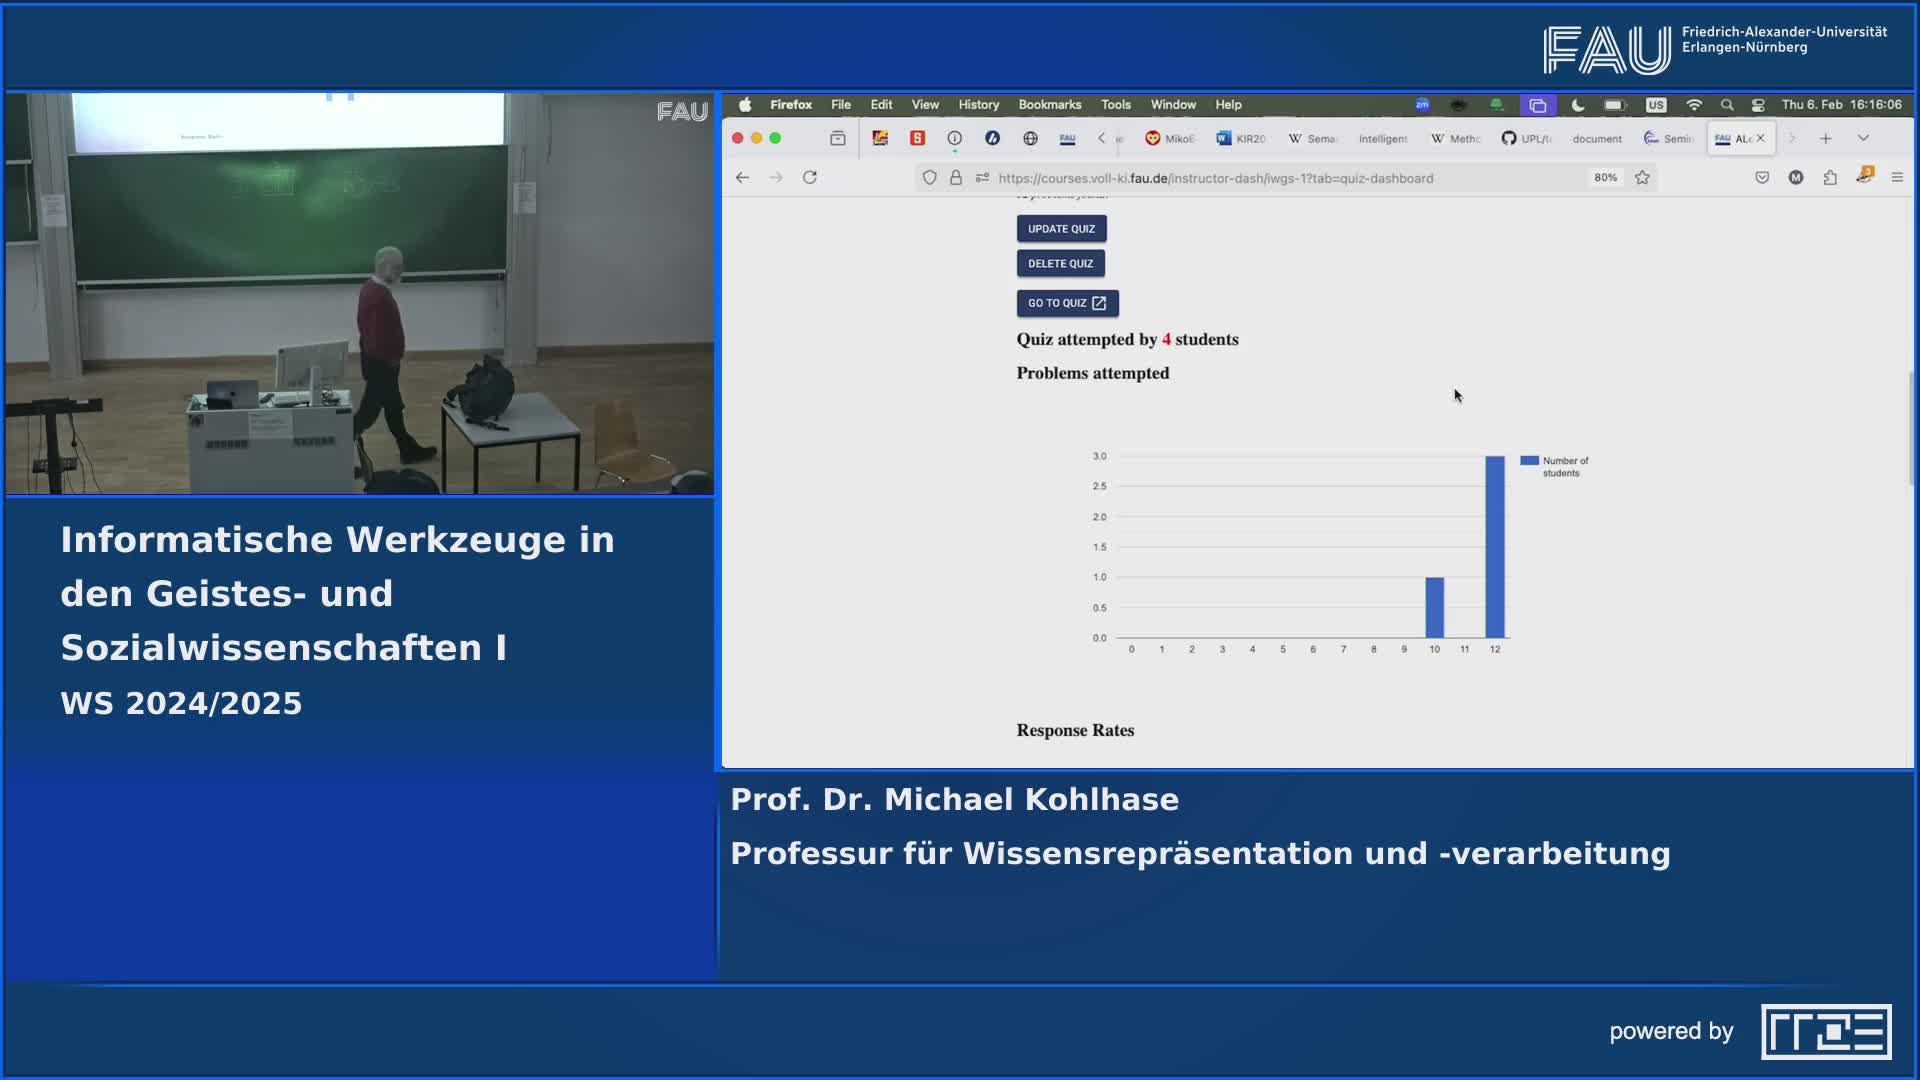
Task: Switch to the document tab
Action: pyautogui.click(x=1596, y=139)
